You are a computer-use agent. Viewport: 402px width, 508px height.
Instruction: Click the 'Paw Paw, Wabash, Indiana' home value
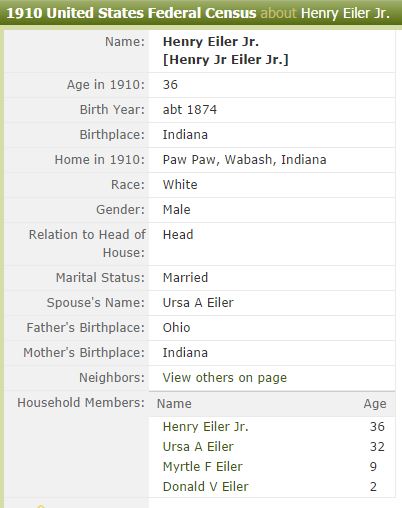(244, 160)
